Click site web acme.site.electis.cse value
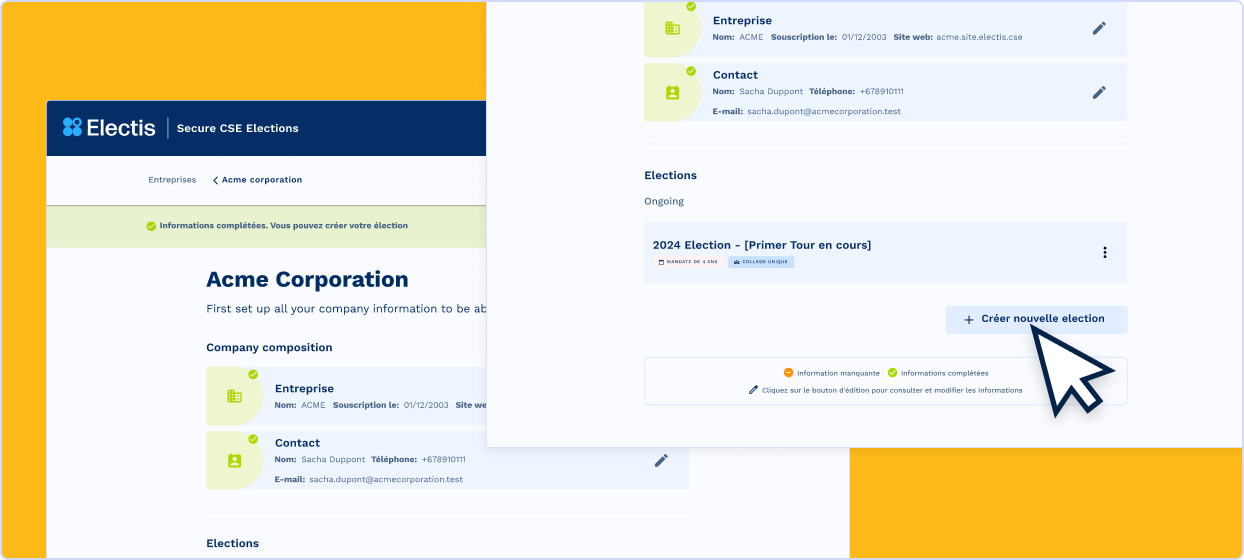This screenshot has height=560, width=1244. 979,37
